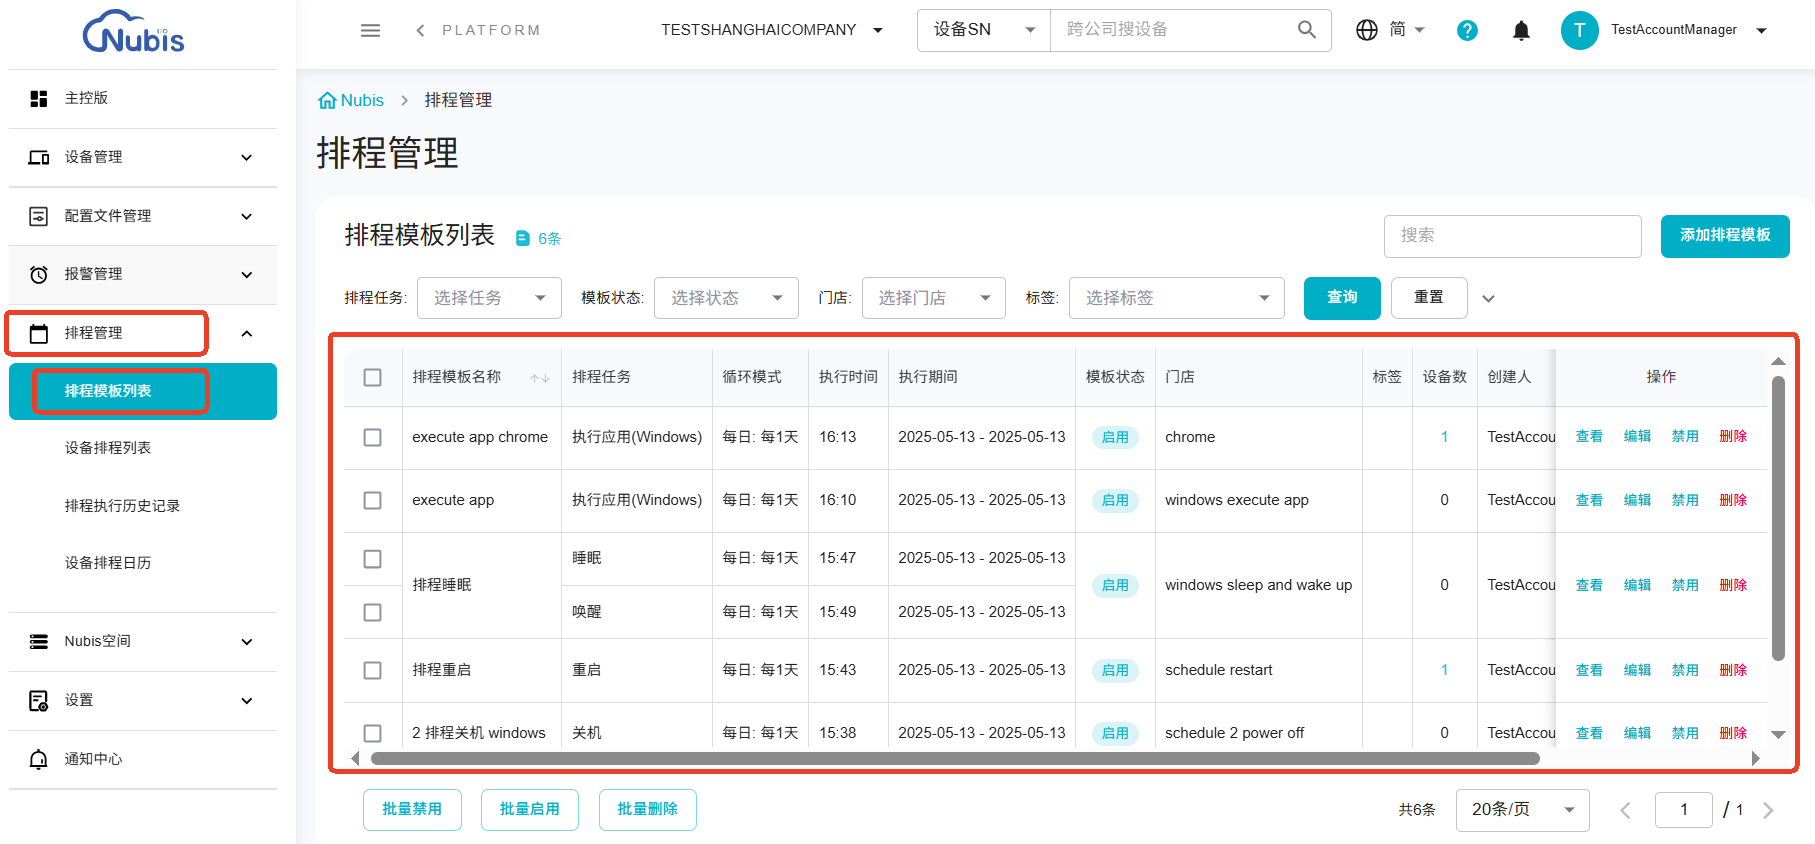Screen dimensions: 1815x844
Task: Click the 查询 button
Action: (1342, 298)
